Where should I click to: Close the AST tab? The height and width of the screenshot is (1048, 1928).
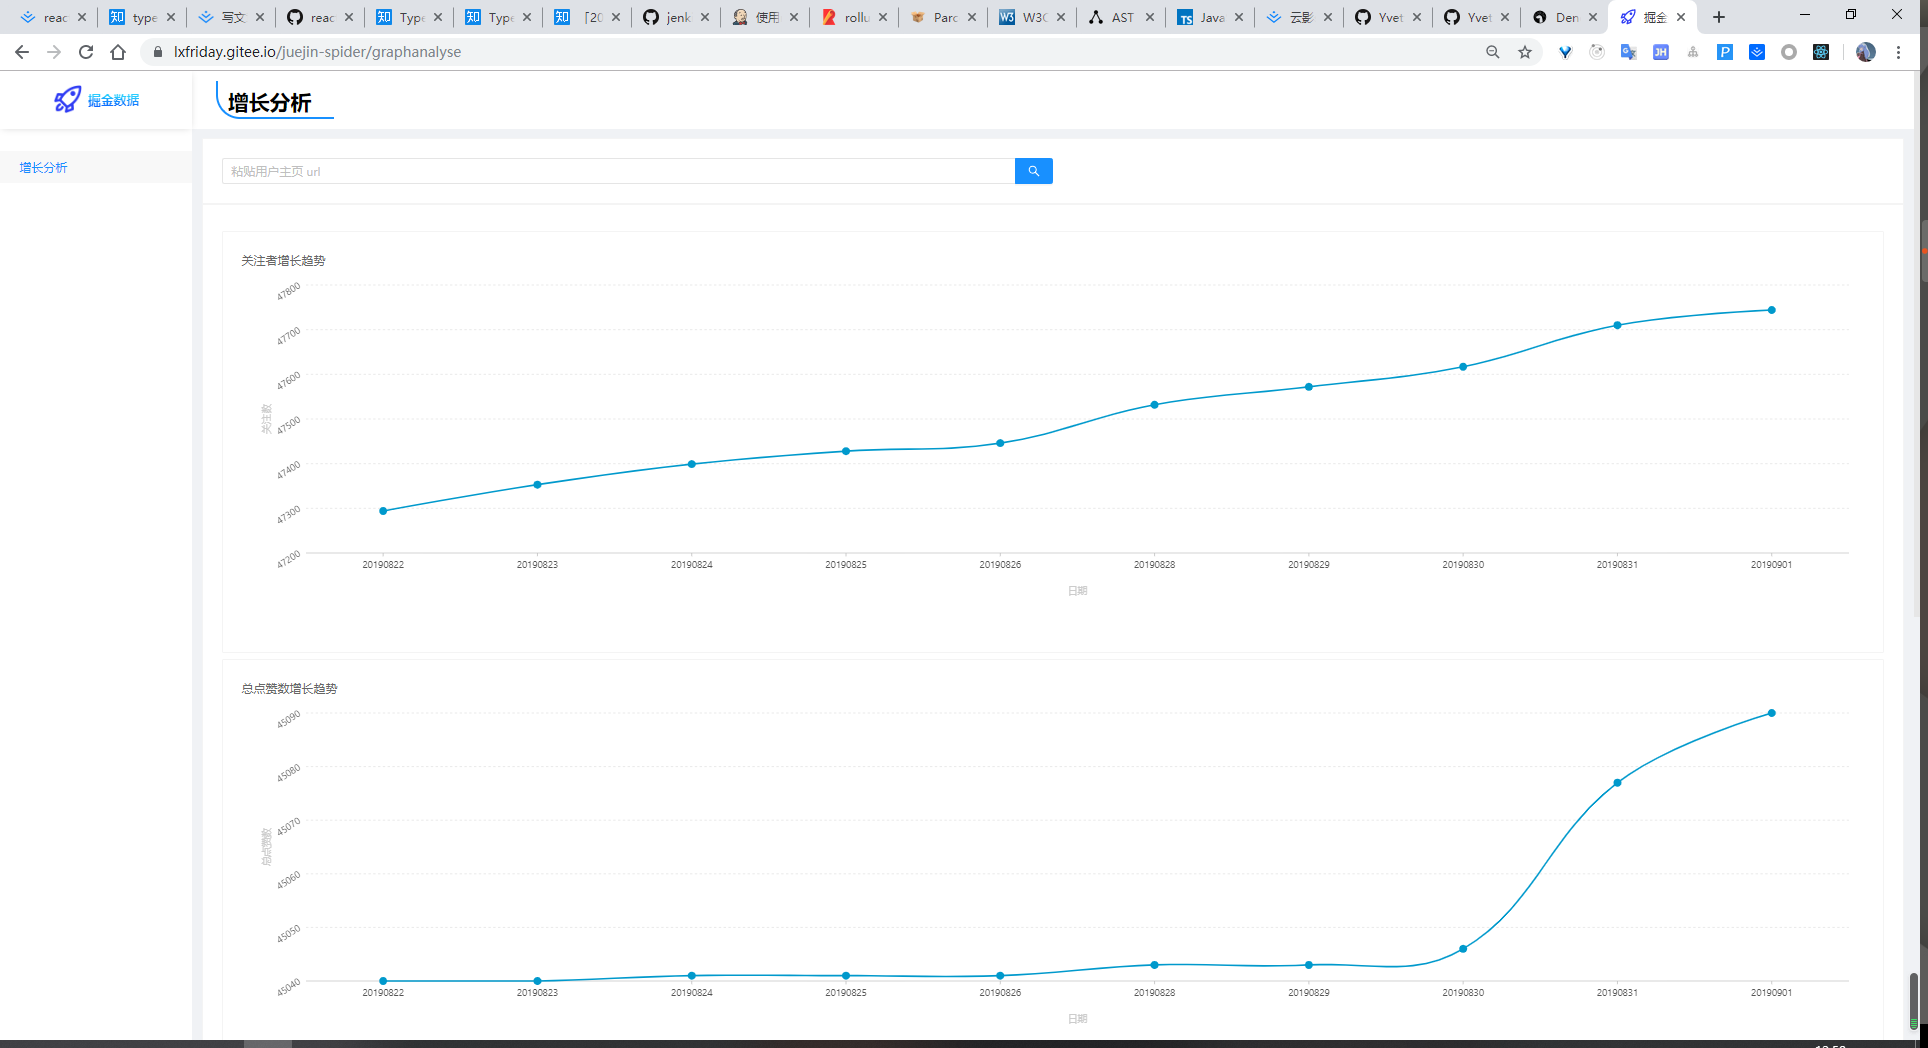point(1149,17)
